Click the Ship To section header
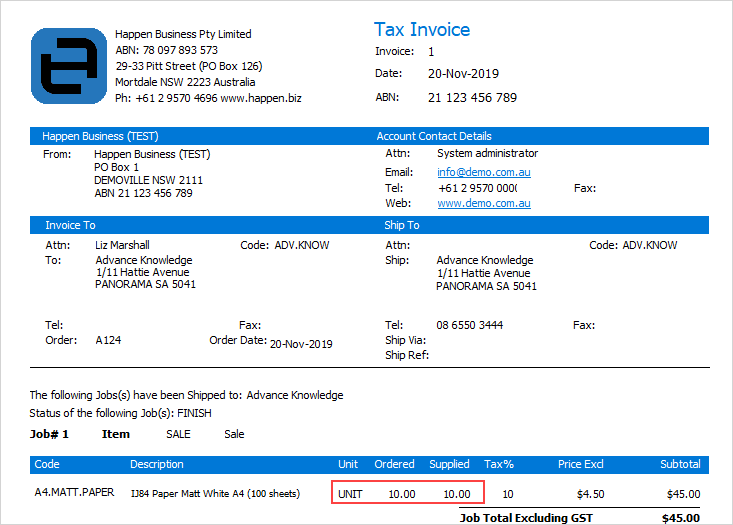 click(x=402, y=225)
